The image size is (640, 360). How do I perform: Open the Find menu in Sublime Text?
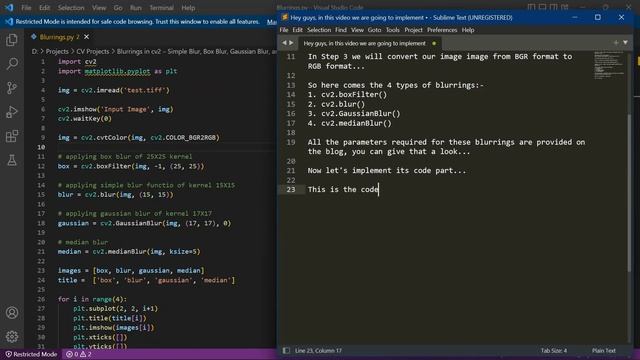(x=341, y=30)
